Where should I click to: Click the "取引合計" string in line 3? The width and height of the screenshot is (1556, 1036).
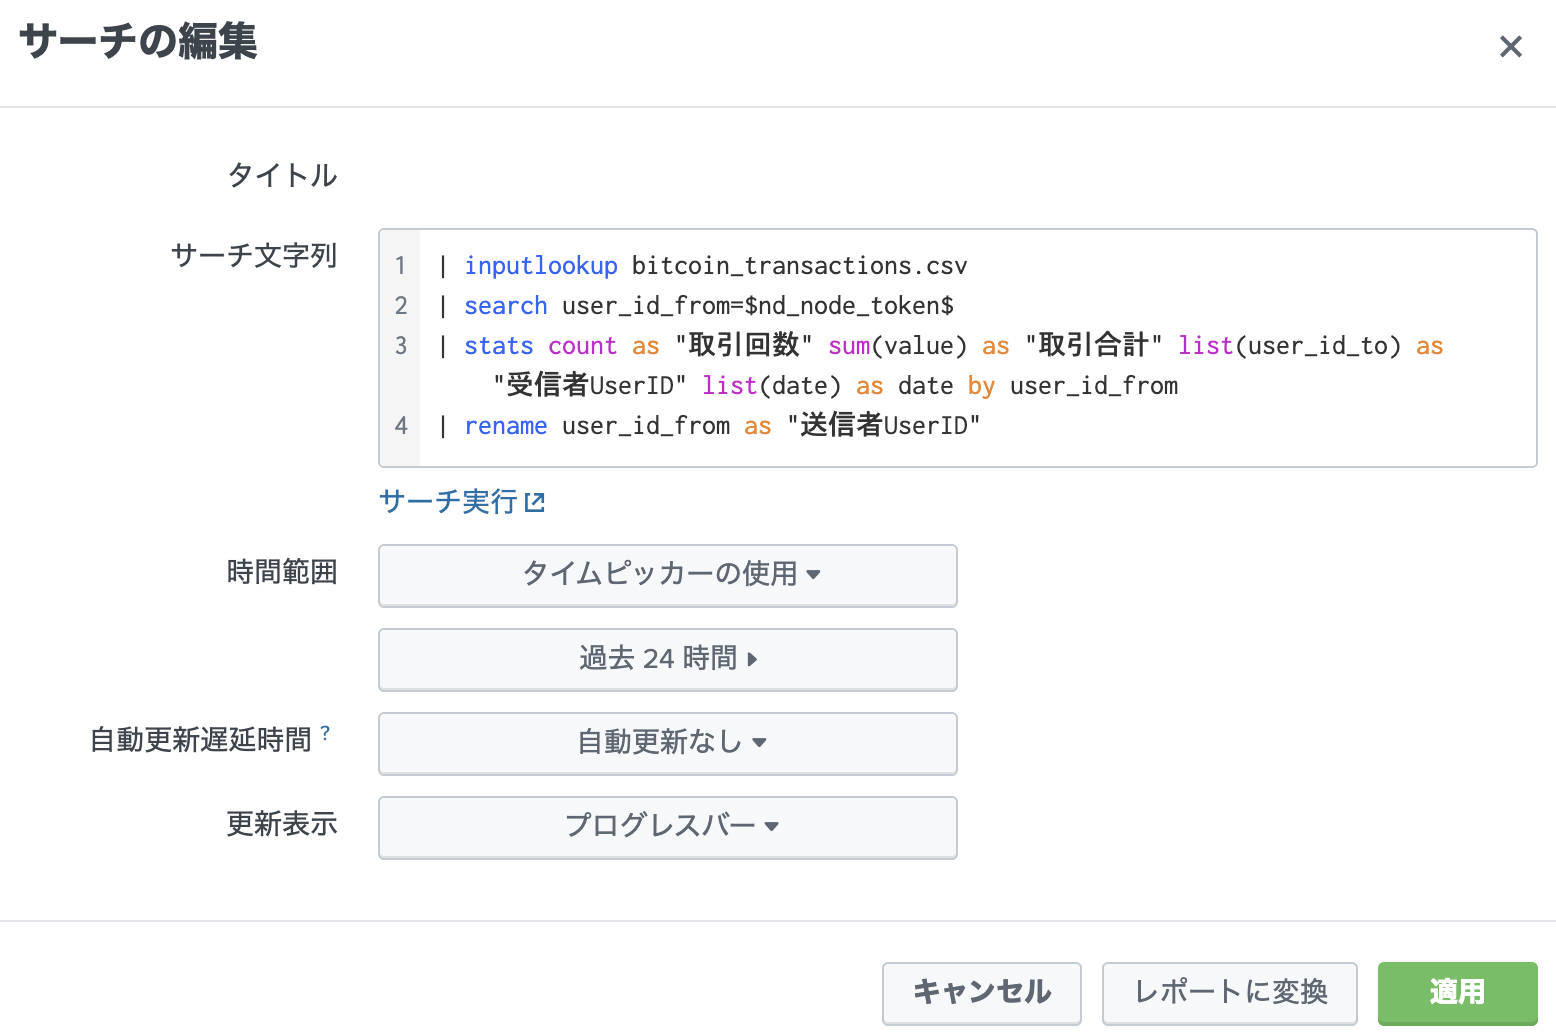tap(1093, 346)
